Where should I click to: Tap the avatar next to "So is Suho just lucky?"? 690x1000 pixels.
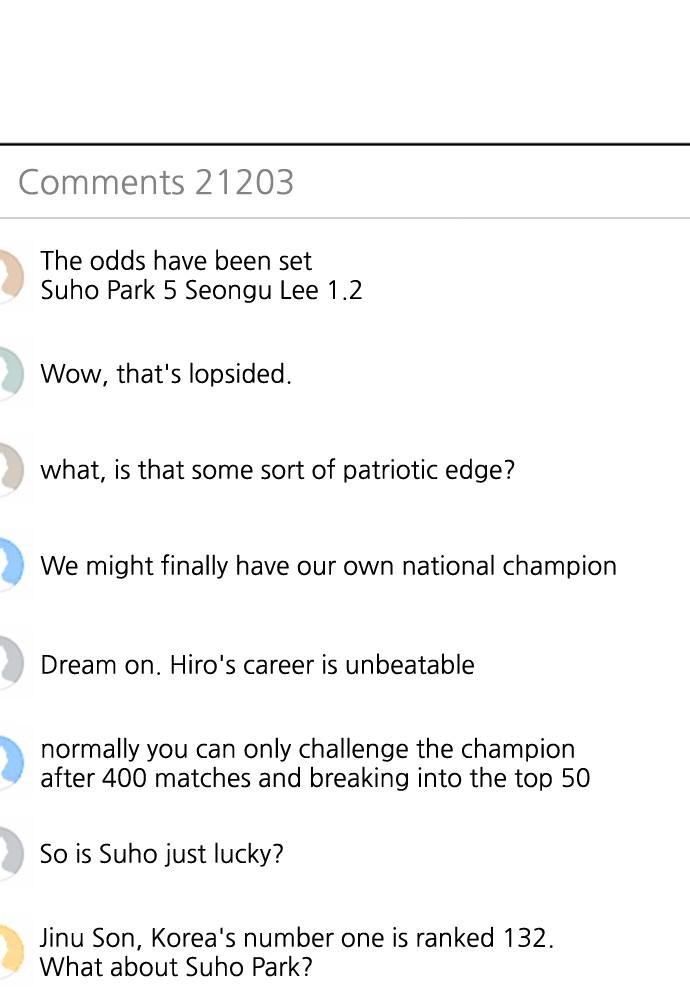point(10,853)
